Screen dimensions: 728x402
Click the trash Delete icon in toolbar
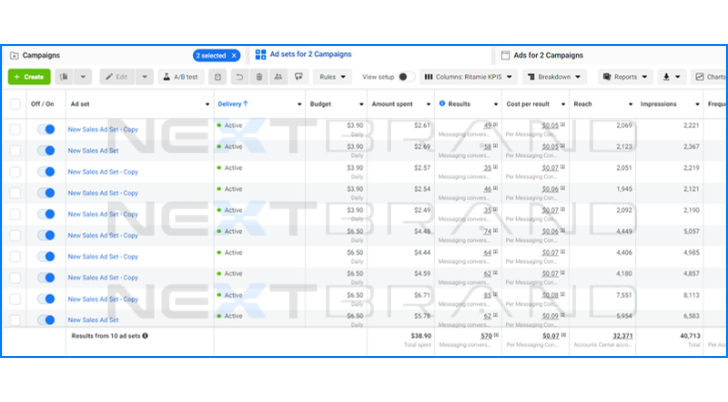(x=259, y=77)
